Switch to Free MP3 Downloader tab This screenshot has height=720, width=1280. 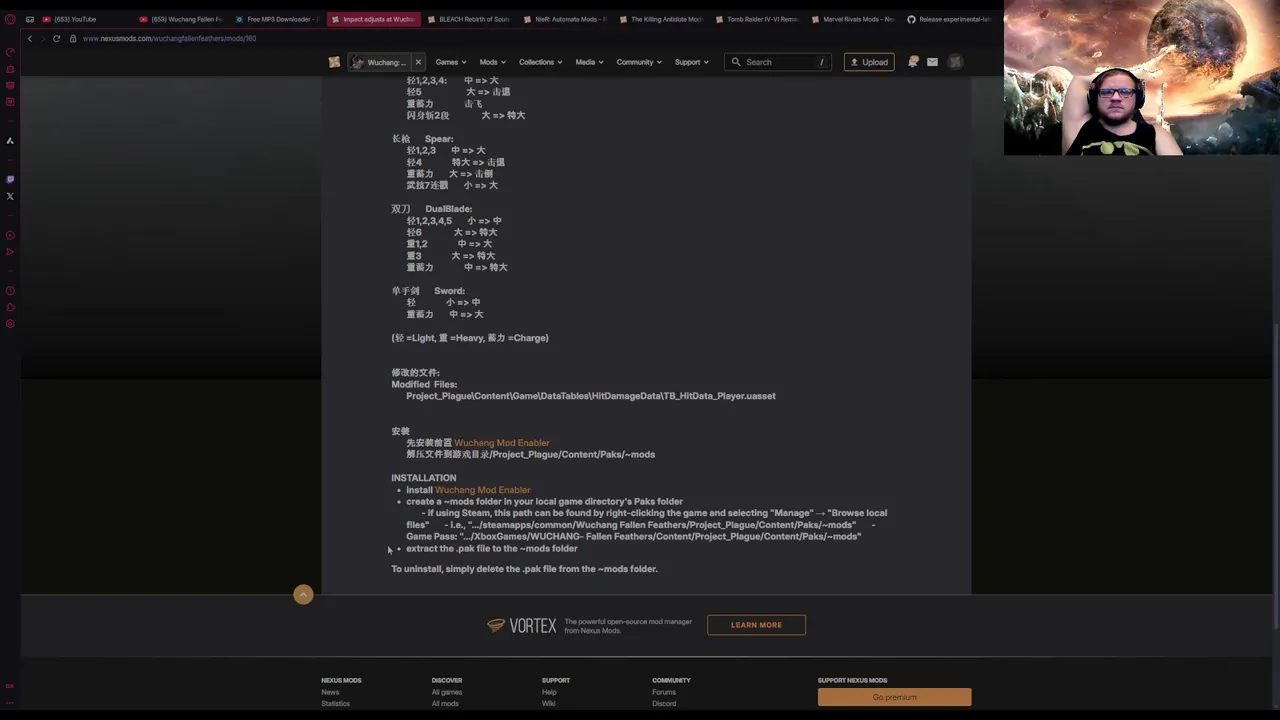[277, 19]
